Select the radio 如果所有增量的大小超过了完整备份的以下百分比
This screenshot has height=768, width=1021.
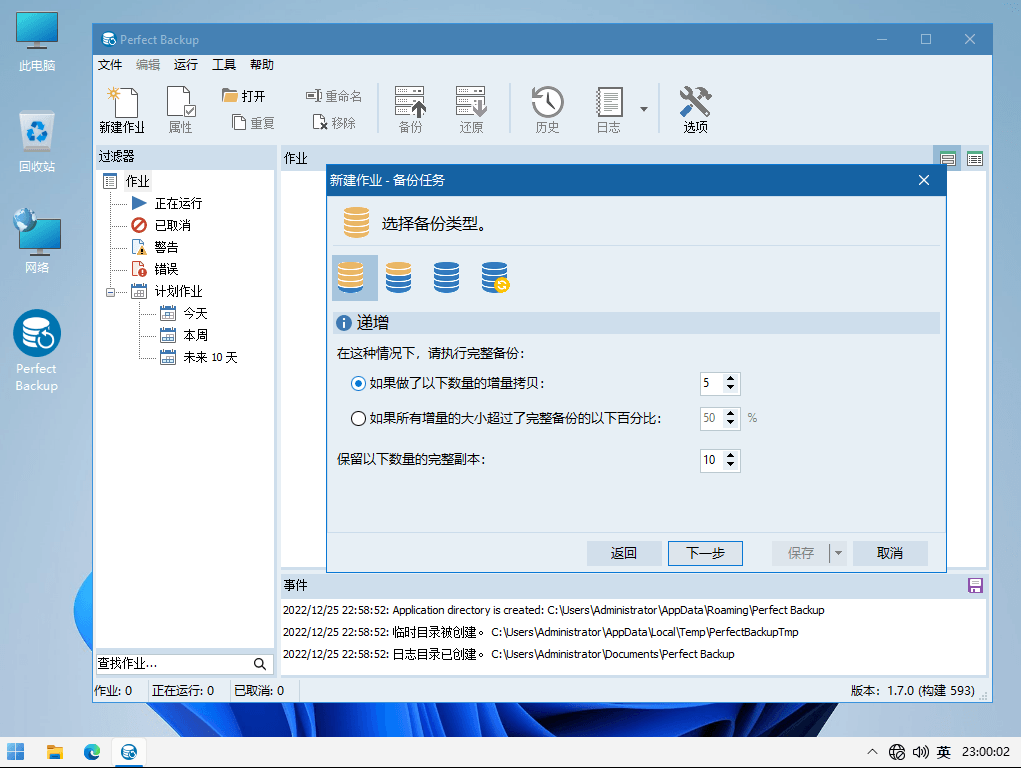[358, 418]
